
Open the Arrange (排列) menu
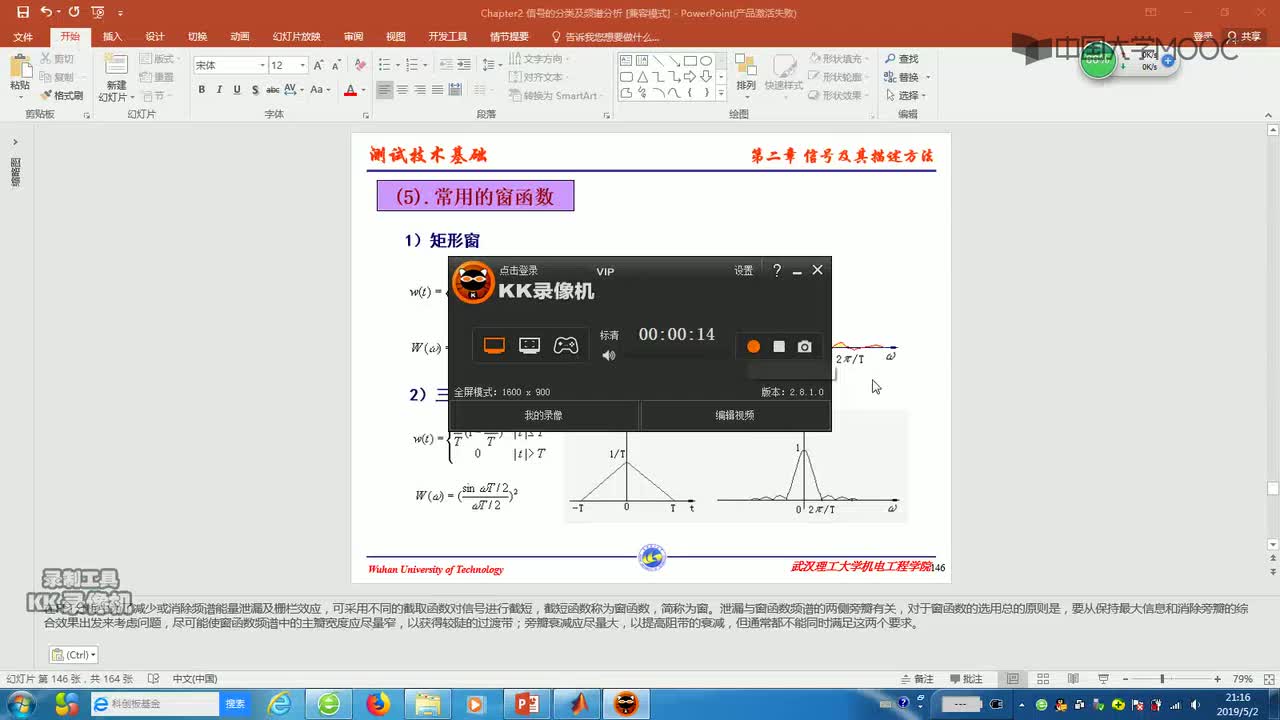point(746,74)
